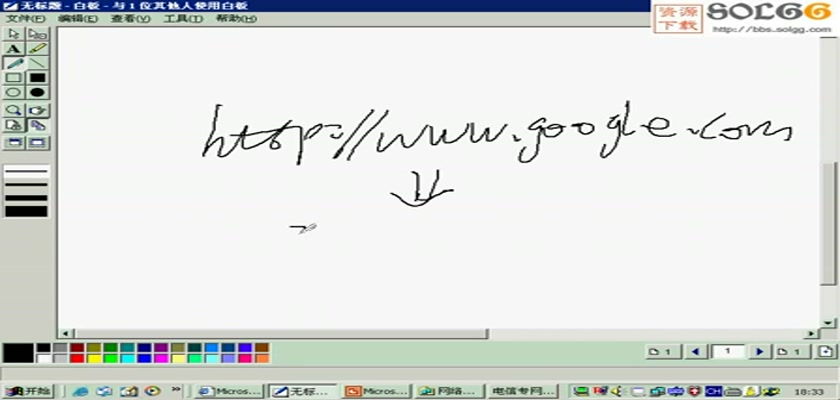Switch to the 电信专网... taskbar window

pos(524,391)
